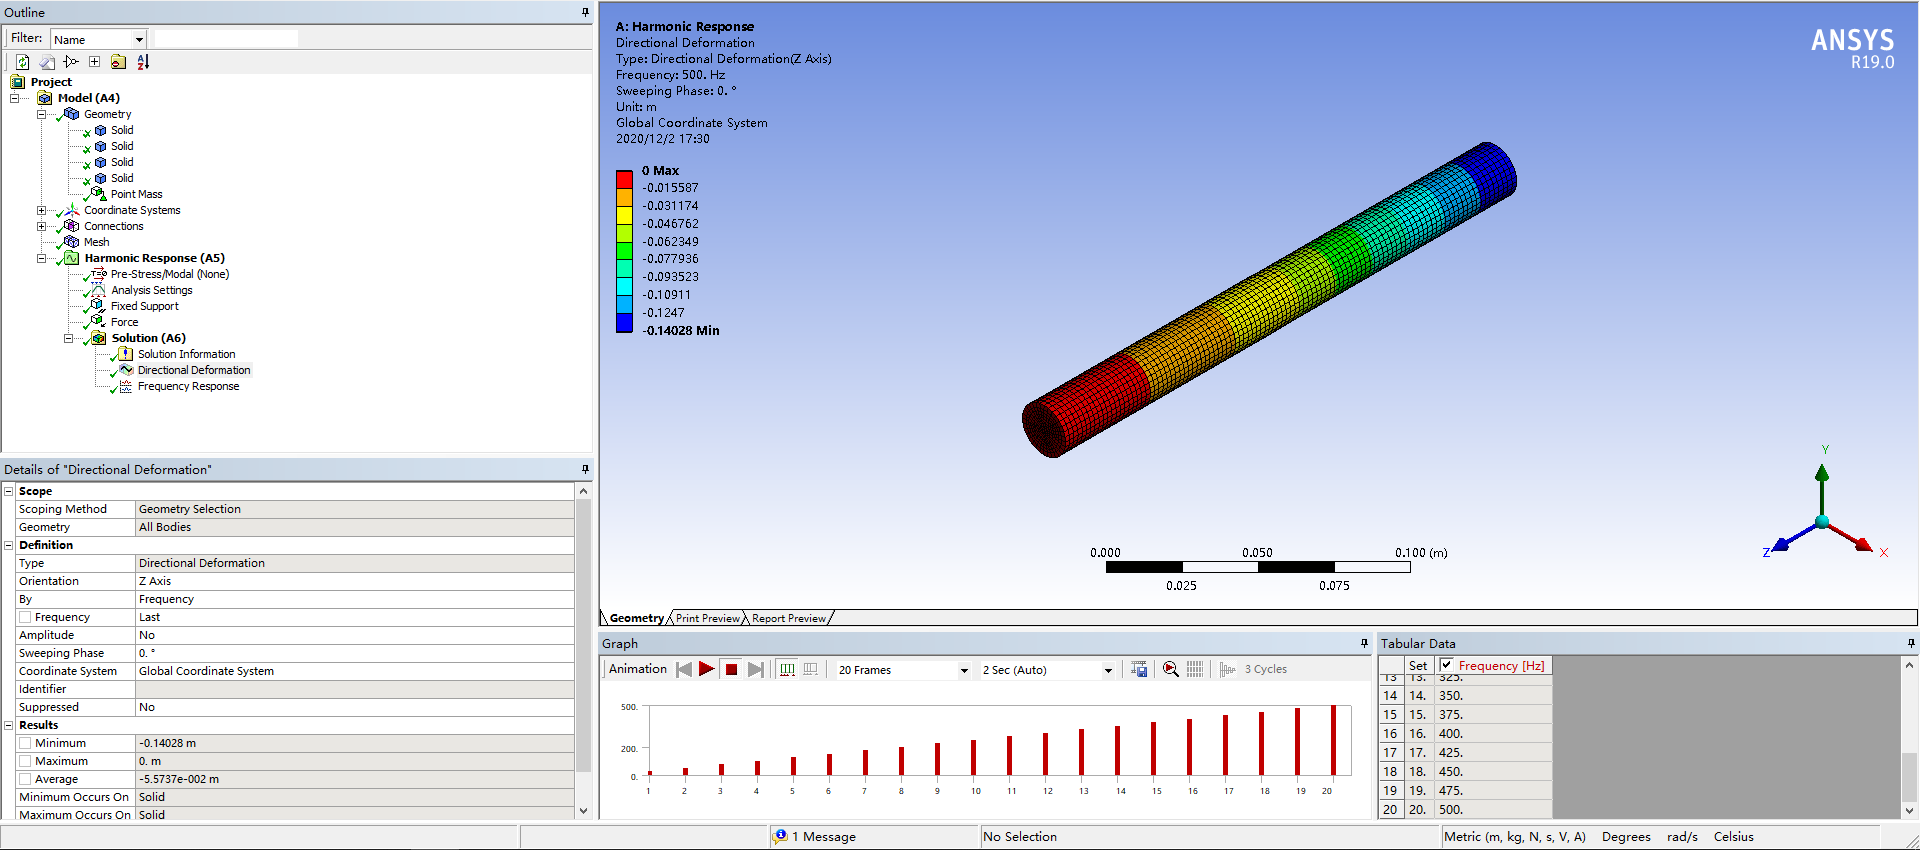Click the folder-hide icon in Outline toolbar
Viewport: 1920px width, 850px height.
coord(118,62)
